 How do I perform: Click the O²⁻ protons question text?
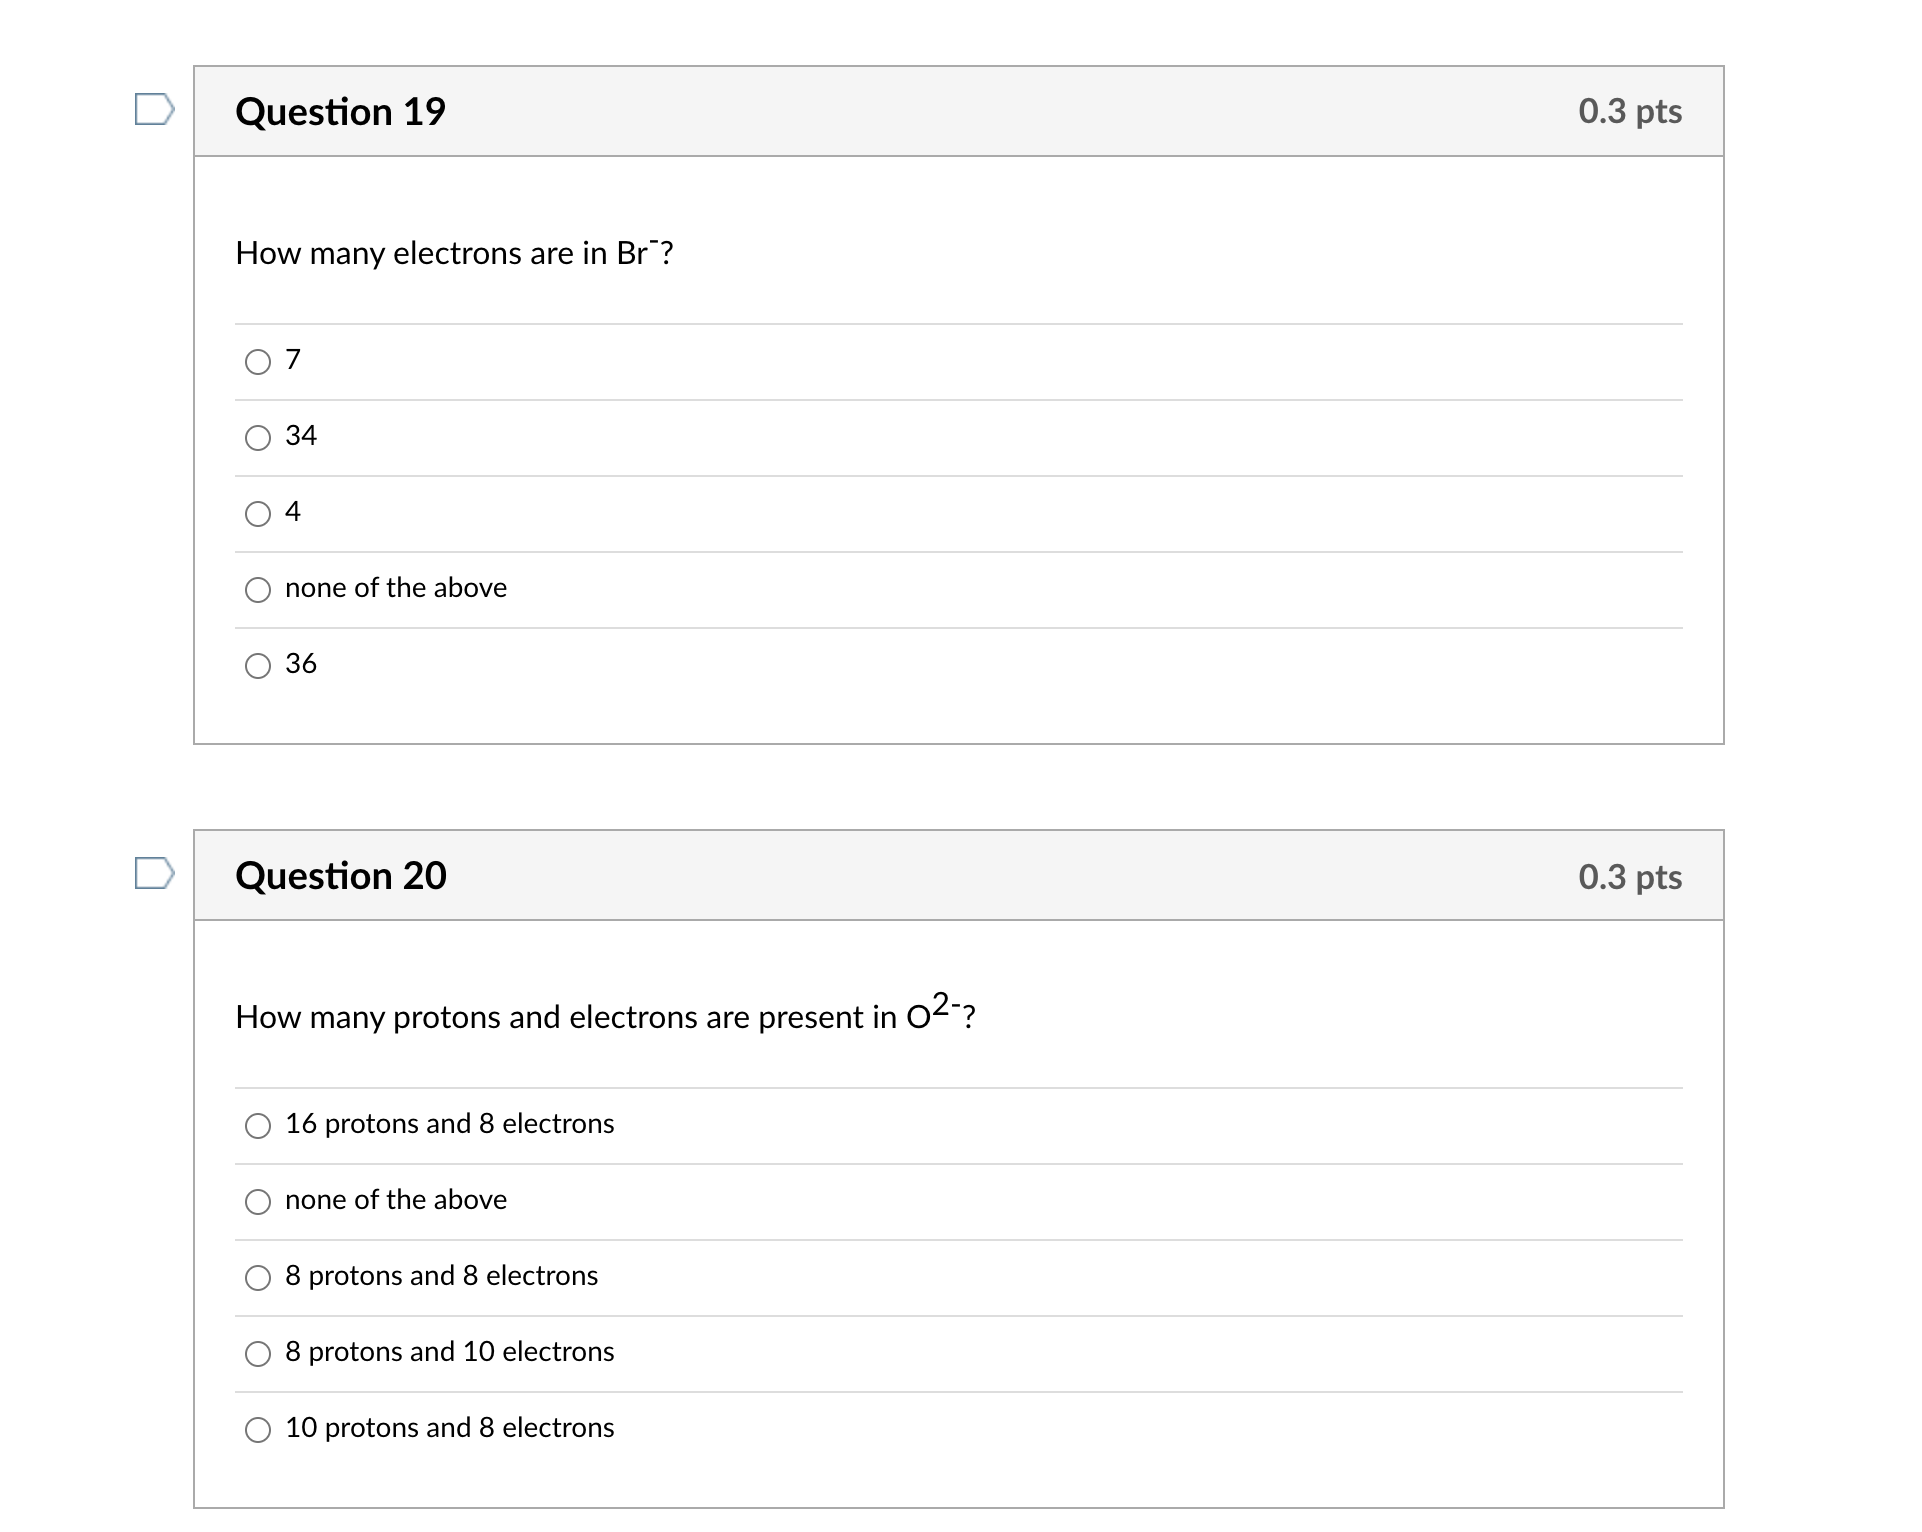[x=606, y=1013]
